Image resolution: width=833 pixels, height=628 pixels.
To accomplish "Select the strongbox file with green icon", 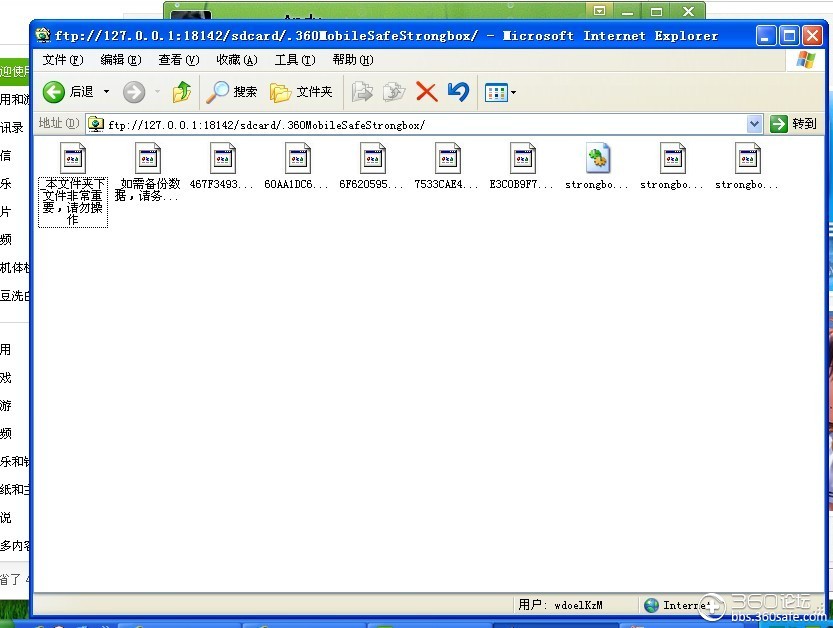I will click(598, 158).
